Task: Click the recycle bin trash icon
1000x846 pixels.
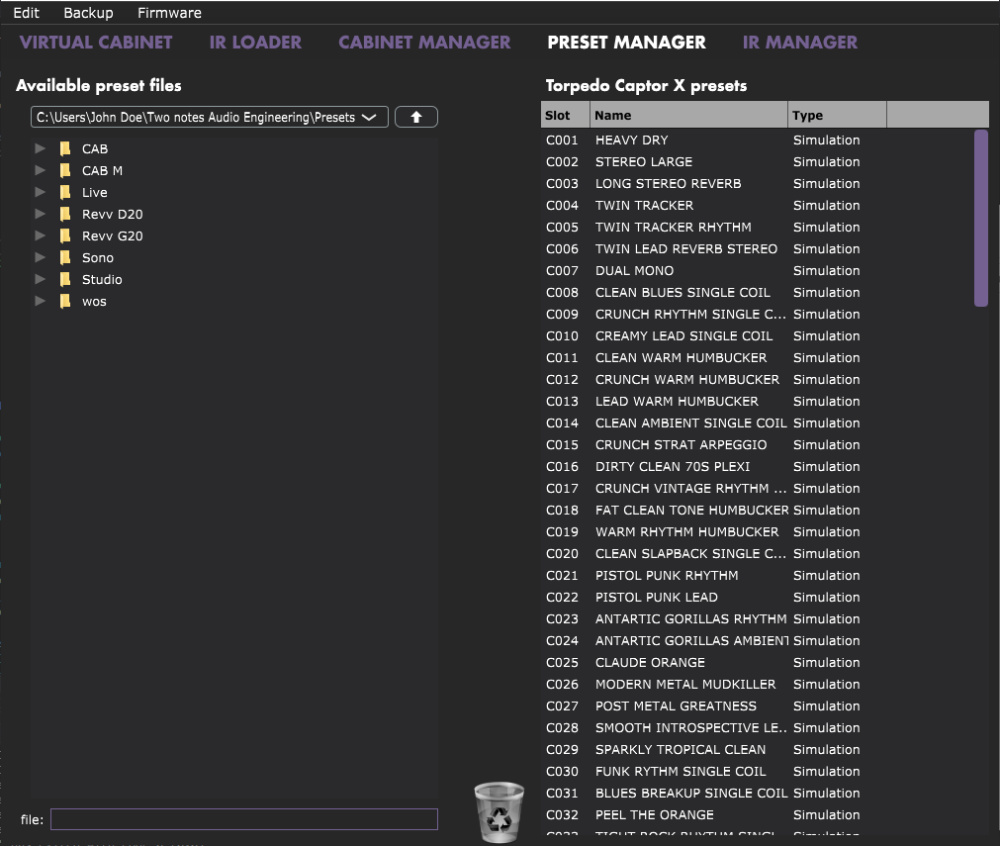Action: click(498, 811)
